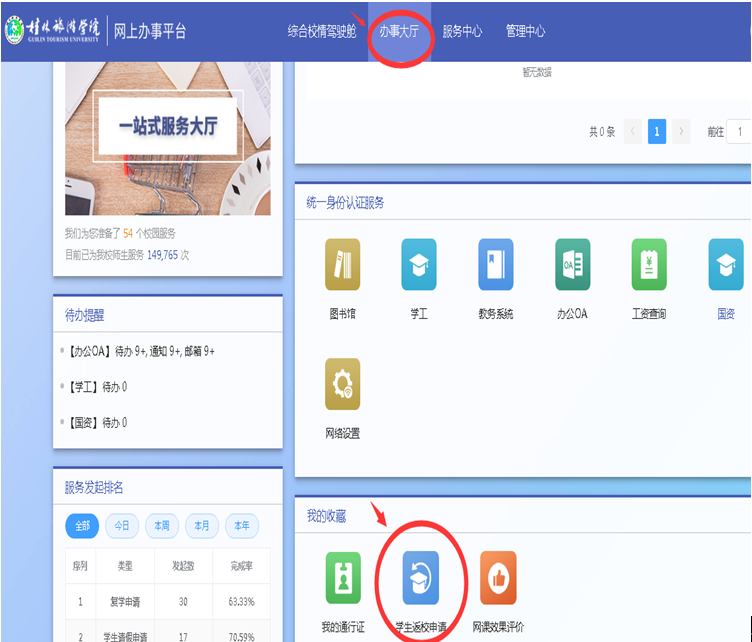Click the 复学申请 row in ranking table
The image size is (752, 642).
pos(168,601)
